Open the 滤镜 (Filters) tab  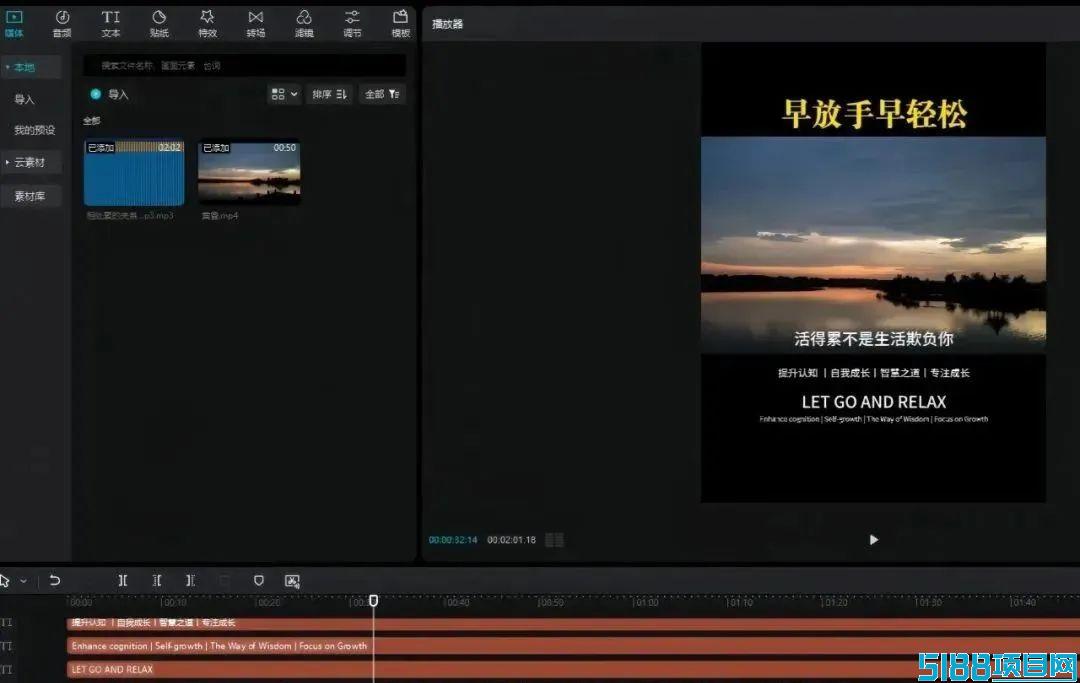pyautogui.click(x=304, y=23)
